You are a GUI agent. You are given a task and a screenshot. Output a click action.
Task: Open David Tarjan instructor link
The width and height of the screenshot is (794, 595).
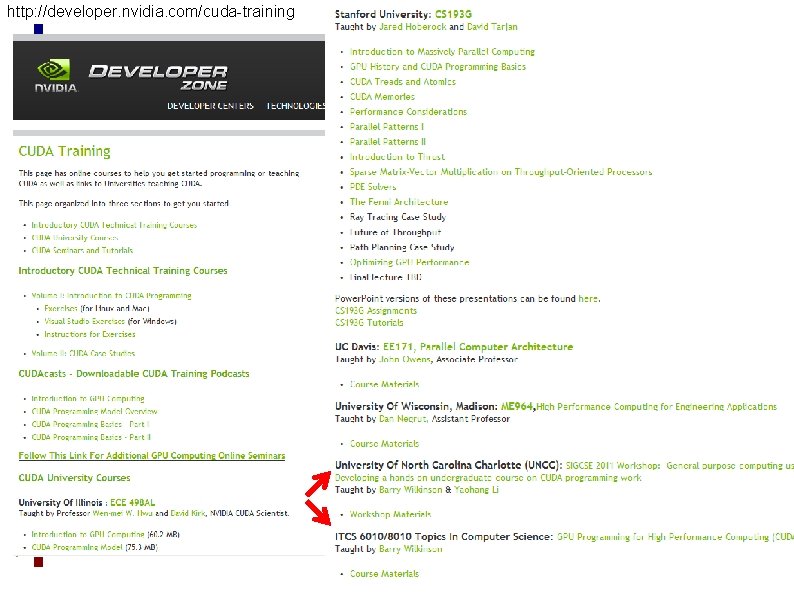[x=492, y=26]
